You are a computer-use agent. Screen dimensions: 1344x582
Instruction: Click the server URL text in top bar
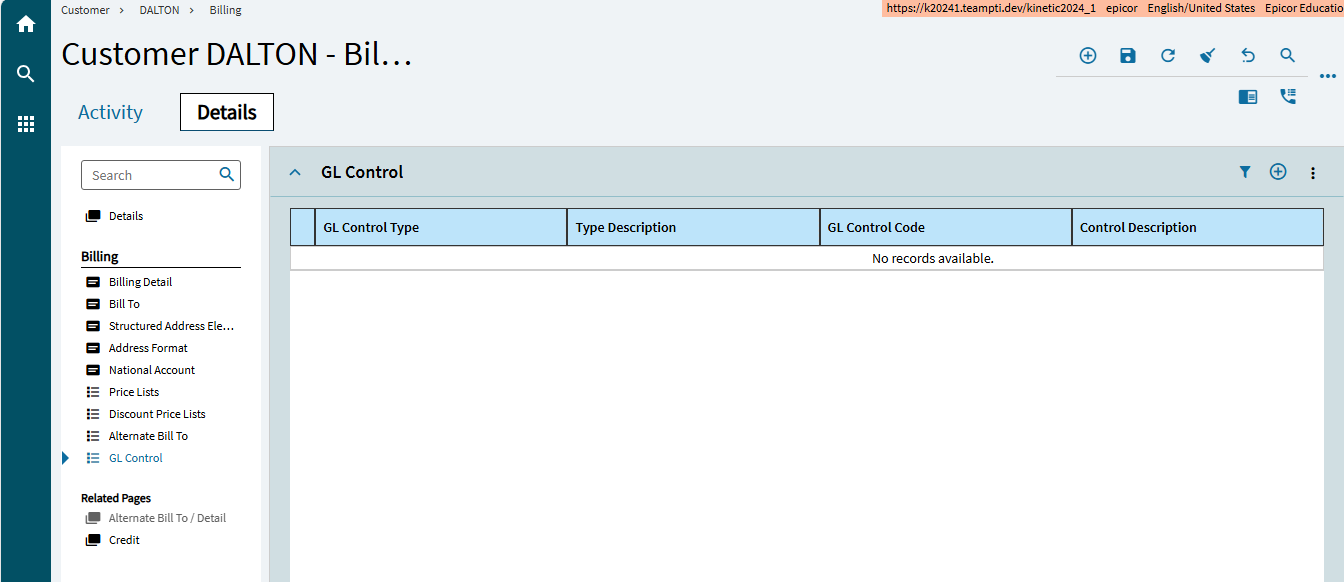(x=991, y=8)
